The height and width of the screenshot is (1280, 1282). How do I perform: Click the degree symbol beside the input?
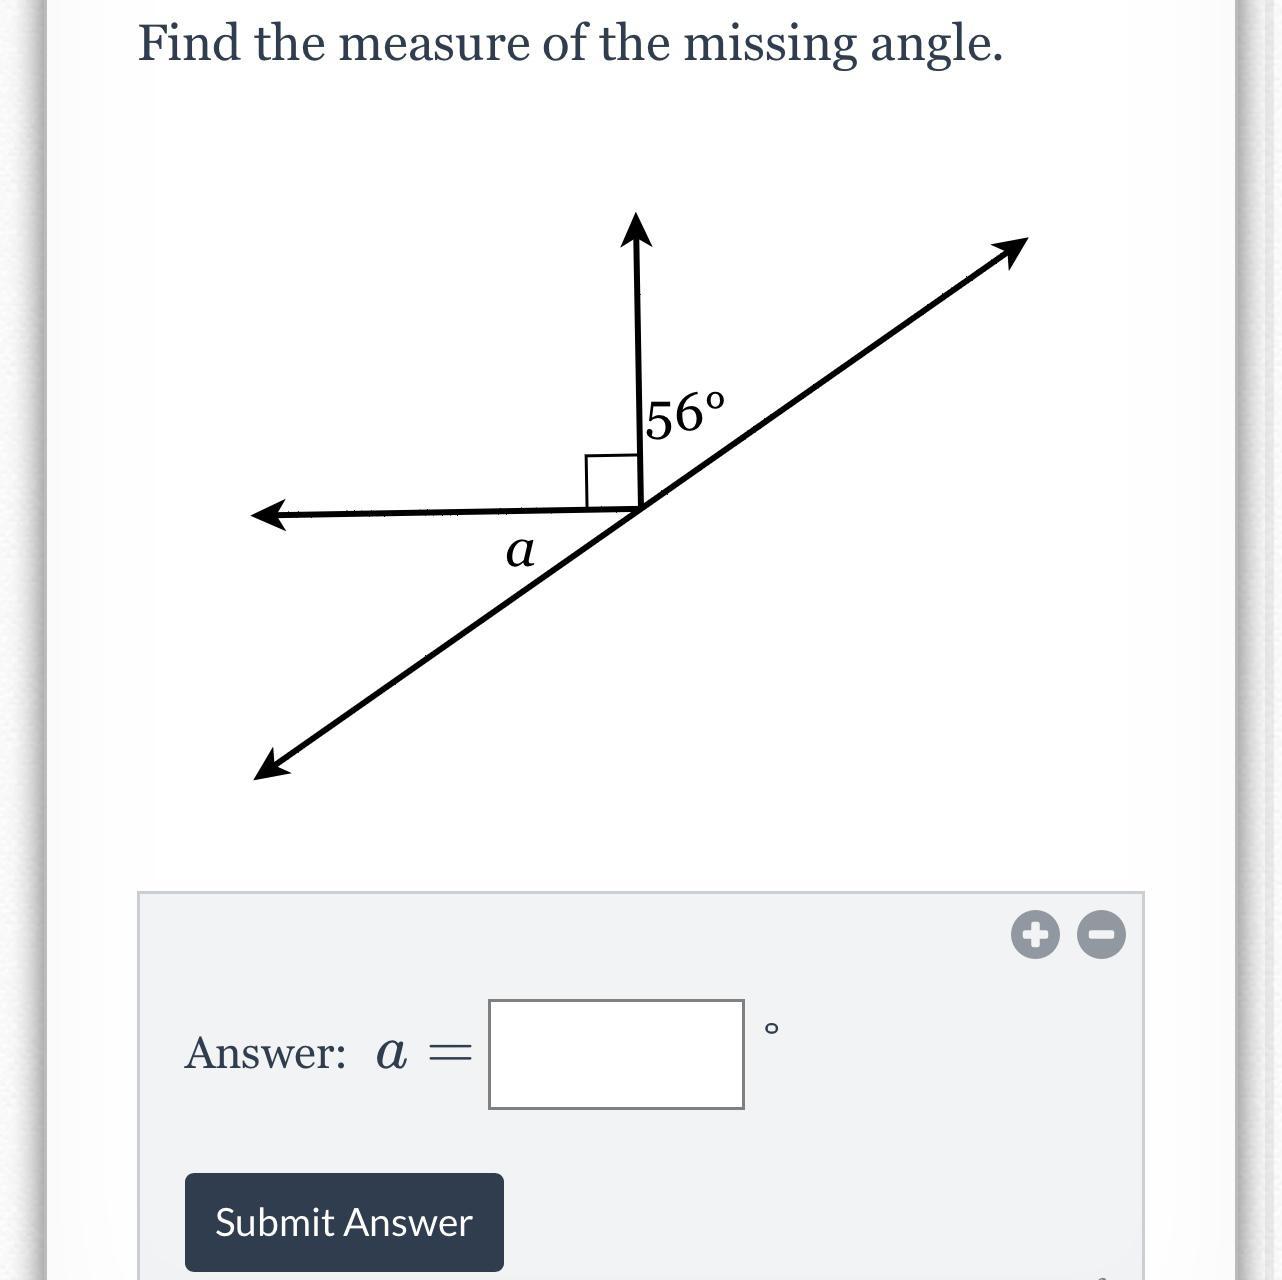[x=770, y=1028]
